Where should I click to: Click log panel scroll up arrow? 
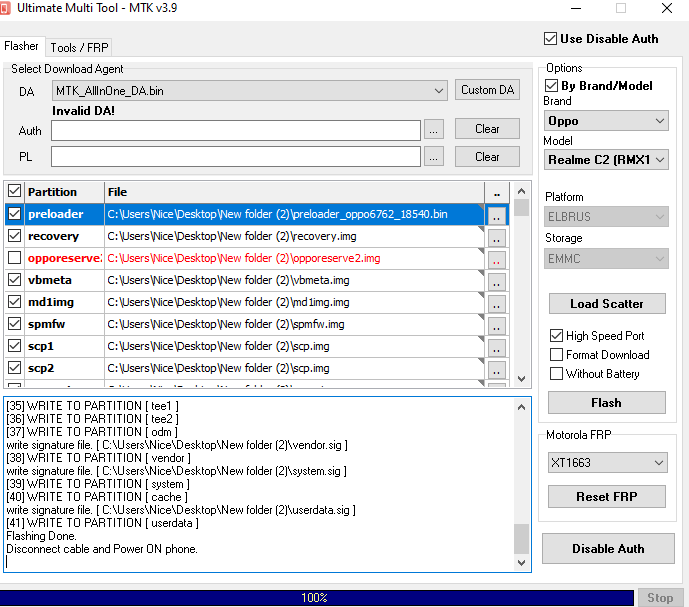522,407
